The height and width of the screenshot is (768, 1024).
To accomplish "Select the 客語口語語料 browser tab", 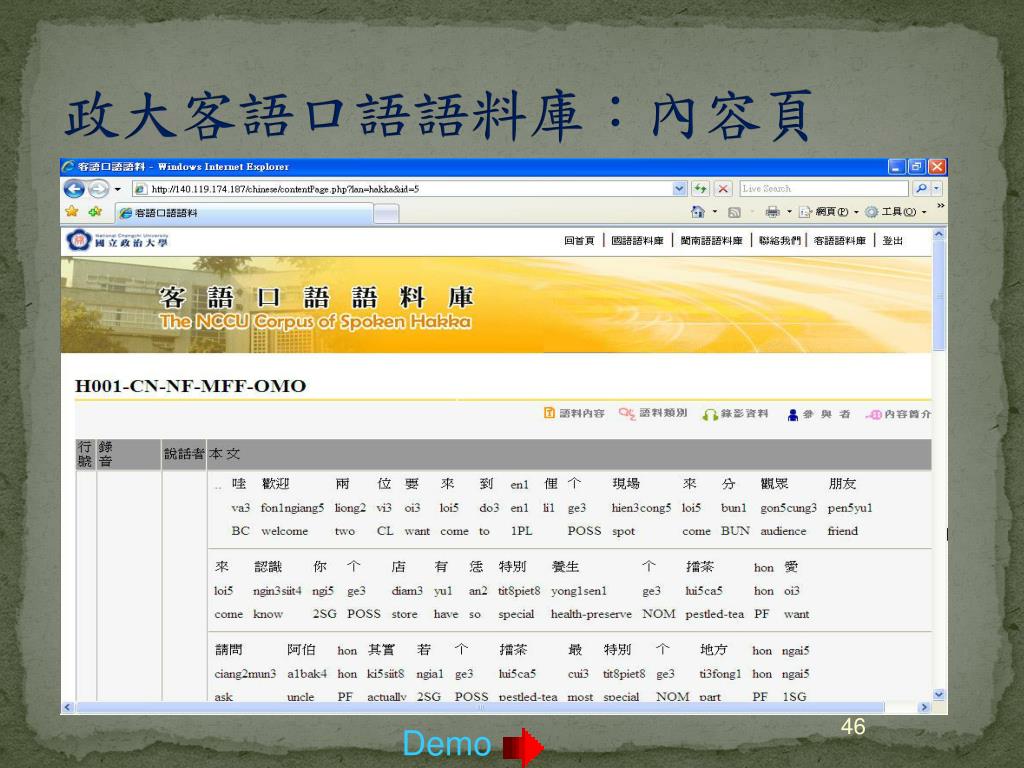I will 244,213.
